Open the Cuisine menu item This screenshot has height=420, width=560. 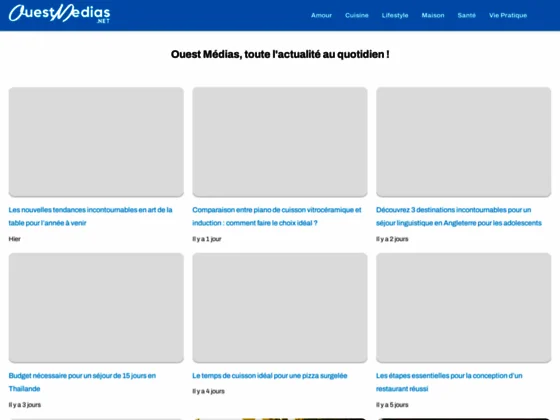pos(356,15)
